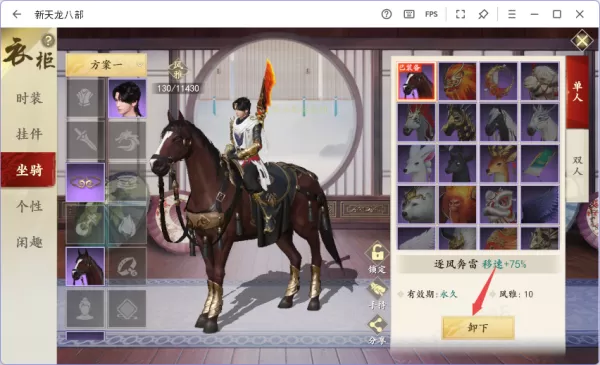Click the 风雅: 10 value text
The height and width of the screenshot is (365, 600).
tap(516, 294)
